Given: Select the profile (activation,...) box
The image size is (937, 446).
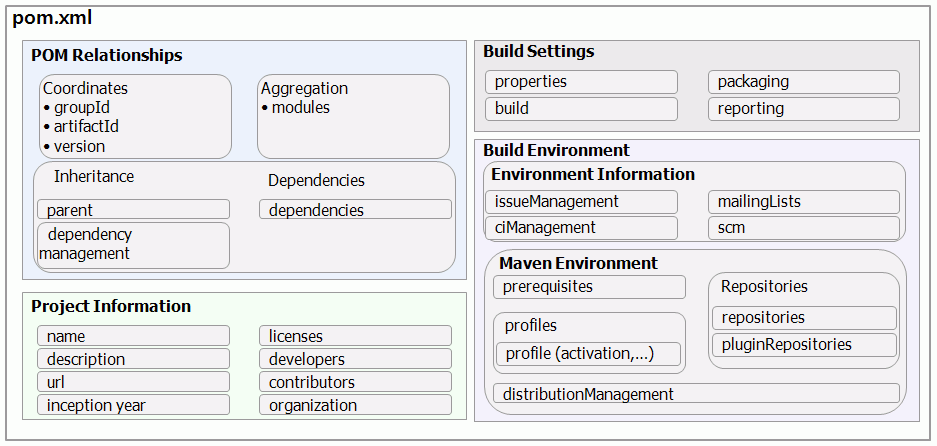Looking at the screenshot, I should [x=589, y=354].
